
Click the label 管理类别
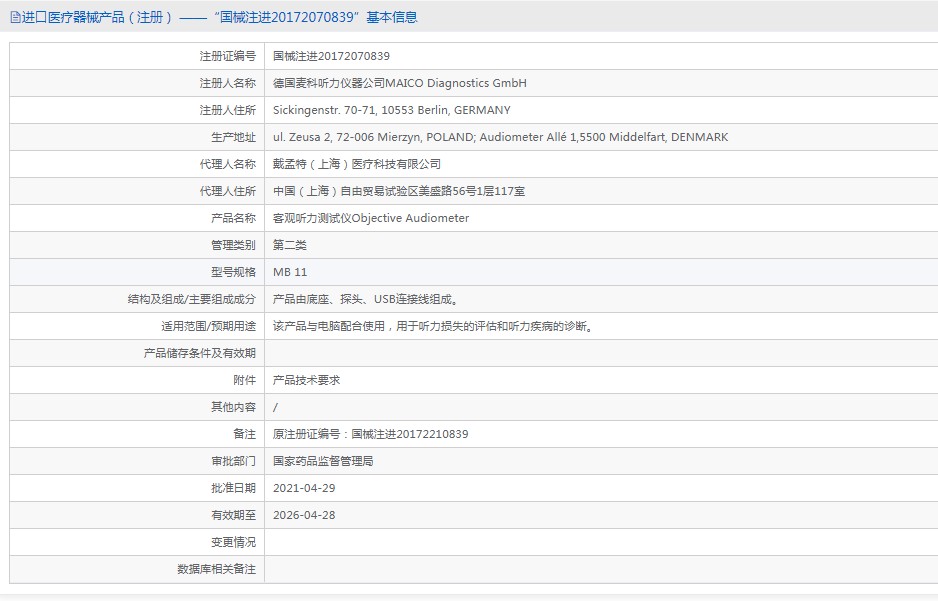pyautogui.click(x=233, y=245)
